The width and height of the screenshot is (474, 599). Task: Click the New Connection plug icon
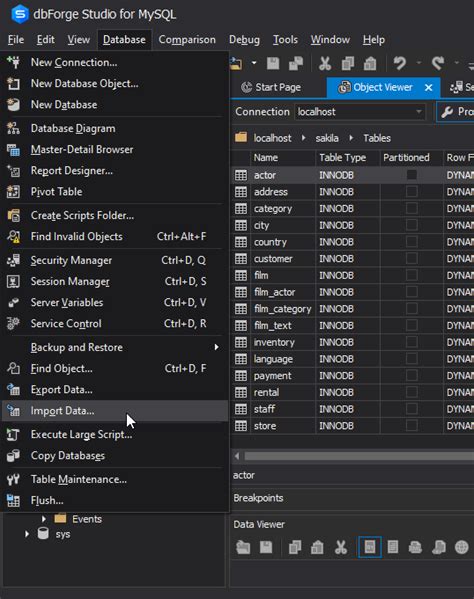click(13, 62)
